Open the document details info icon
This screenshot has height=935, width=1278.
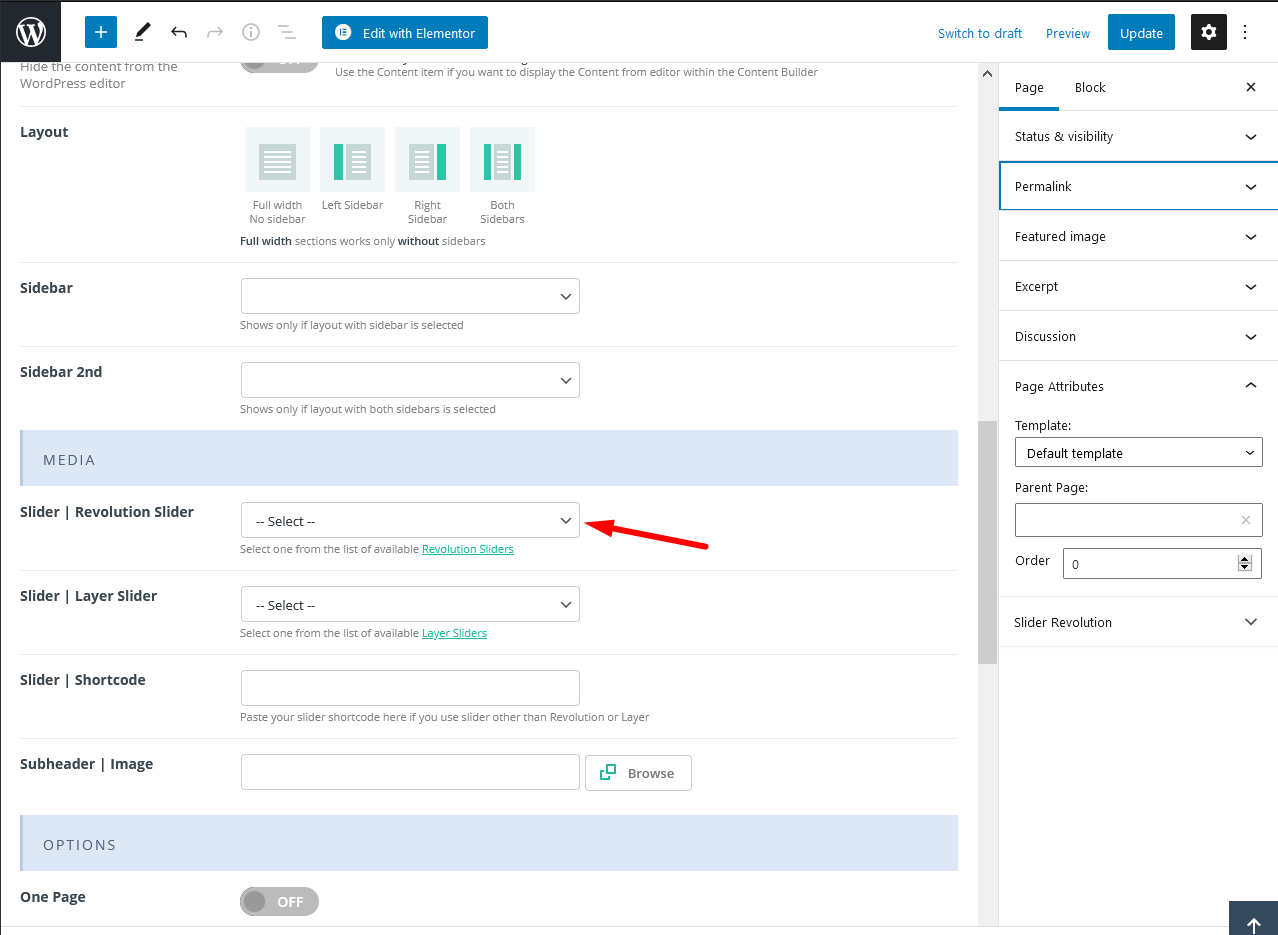(x=251, y=32)
